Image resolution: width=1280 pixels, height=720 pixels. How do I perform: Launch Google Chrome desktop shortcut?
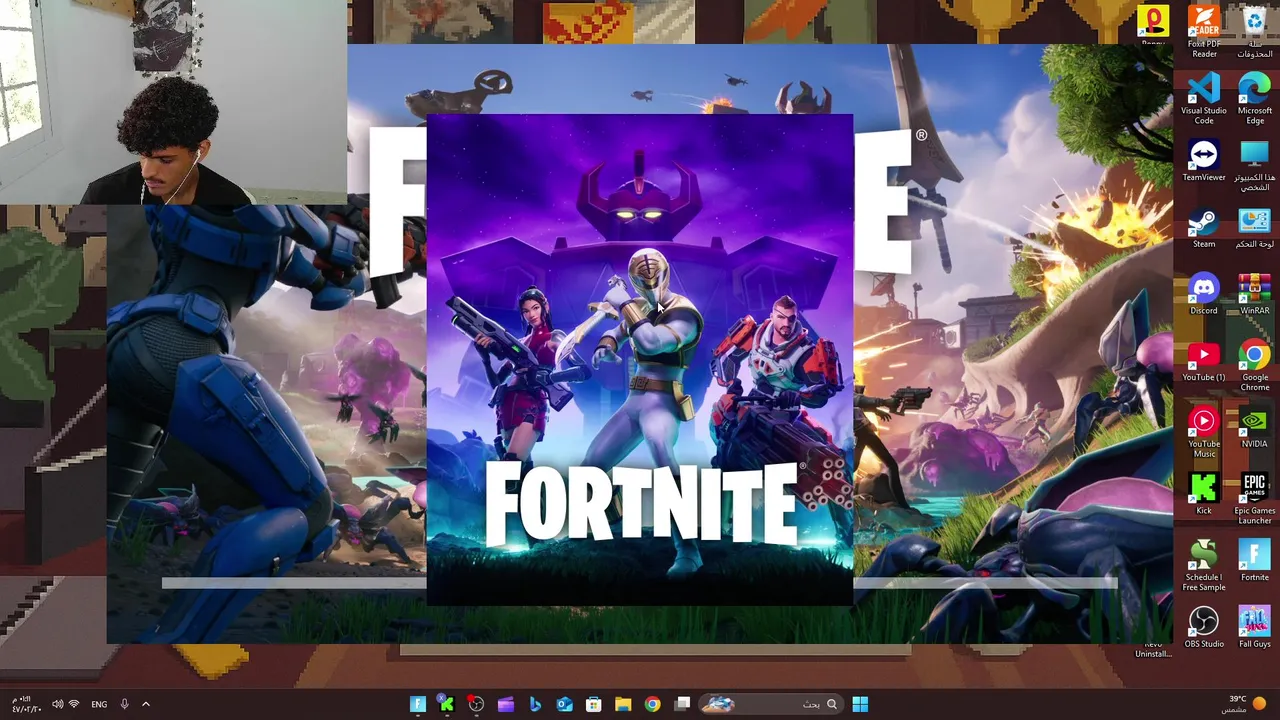click(1255, 365)
